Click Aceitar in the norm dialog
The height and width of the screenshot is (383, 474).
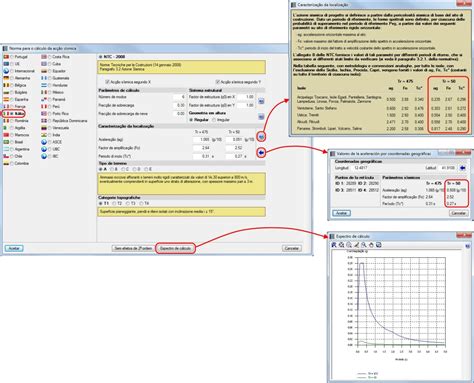14,248
